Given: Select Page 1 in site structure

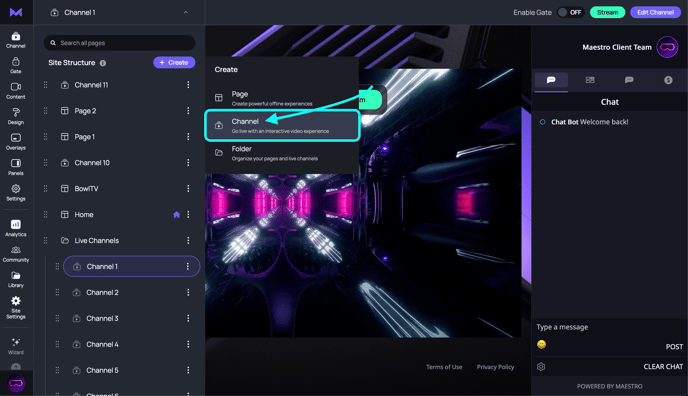Looking at the screenshot, I should (x=84, y=136).
